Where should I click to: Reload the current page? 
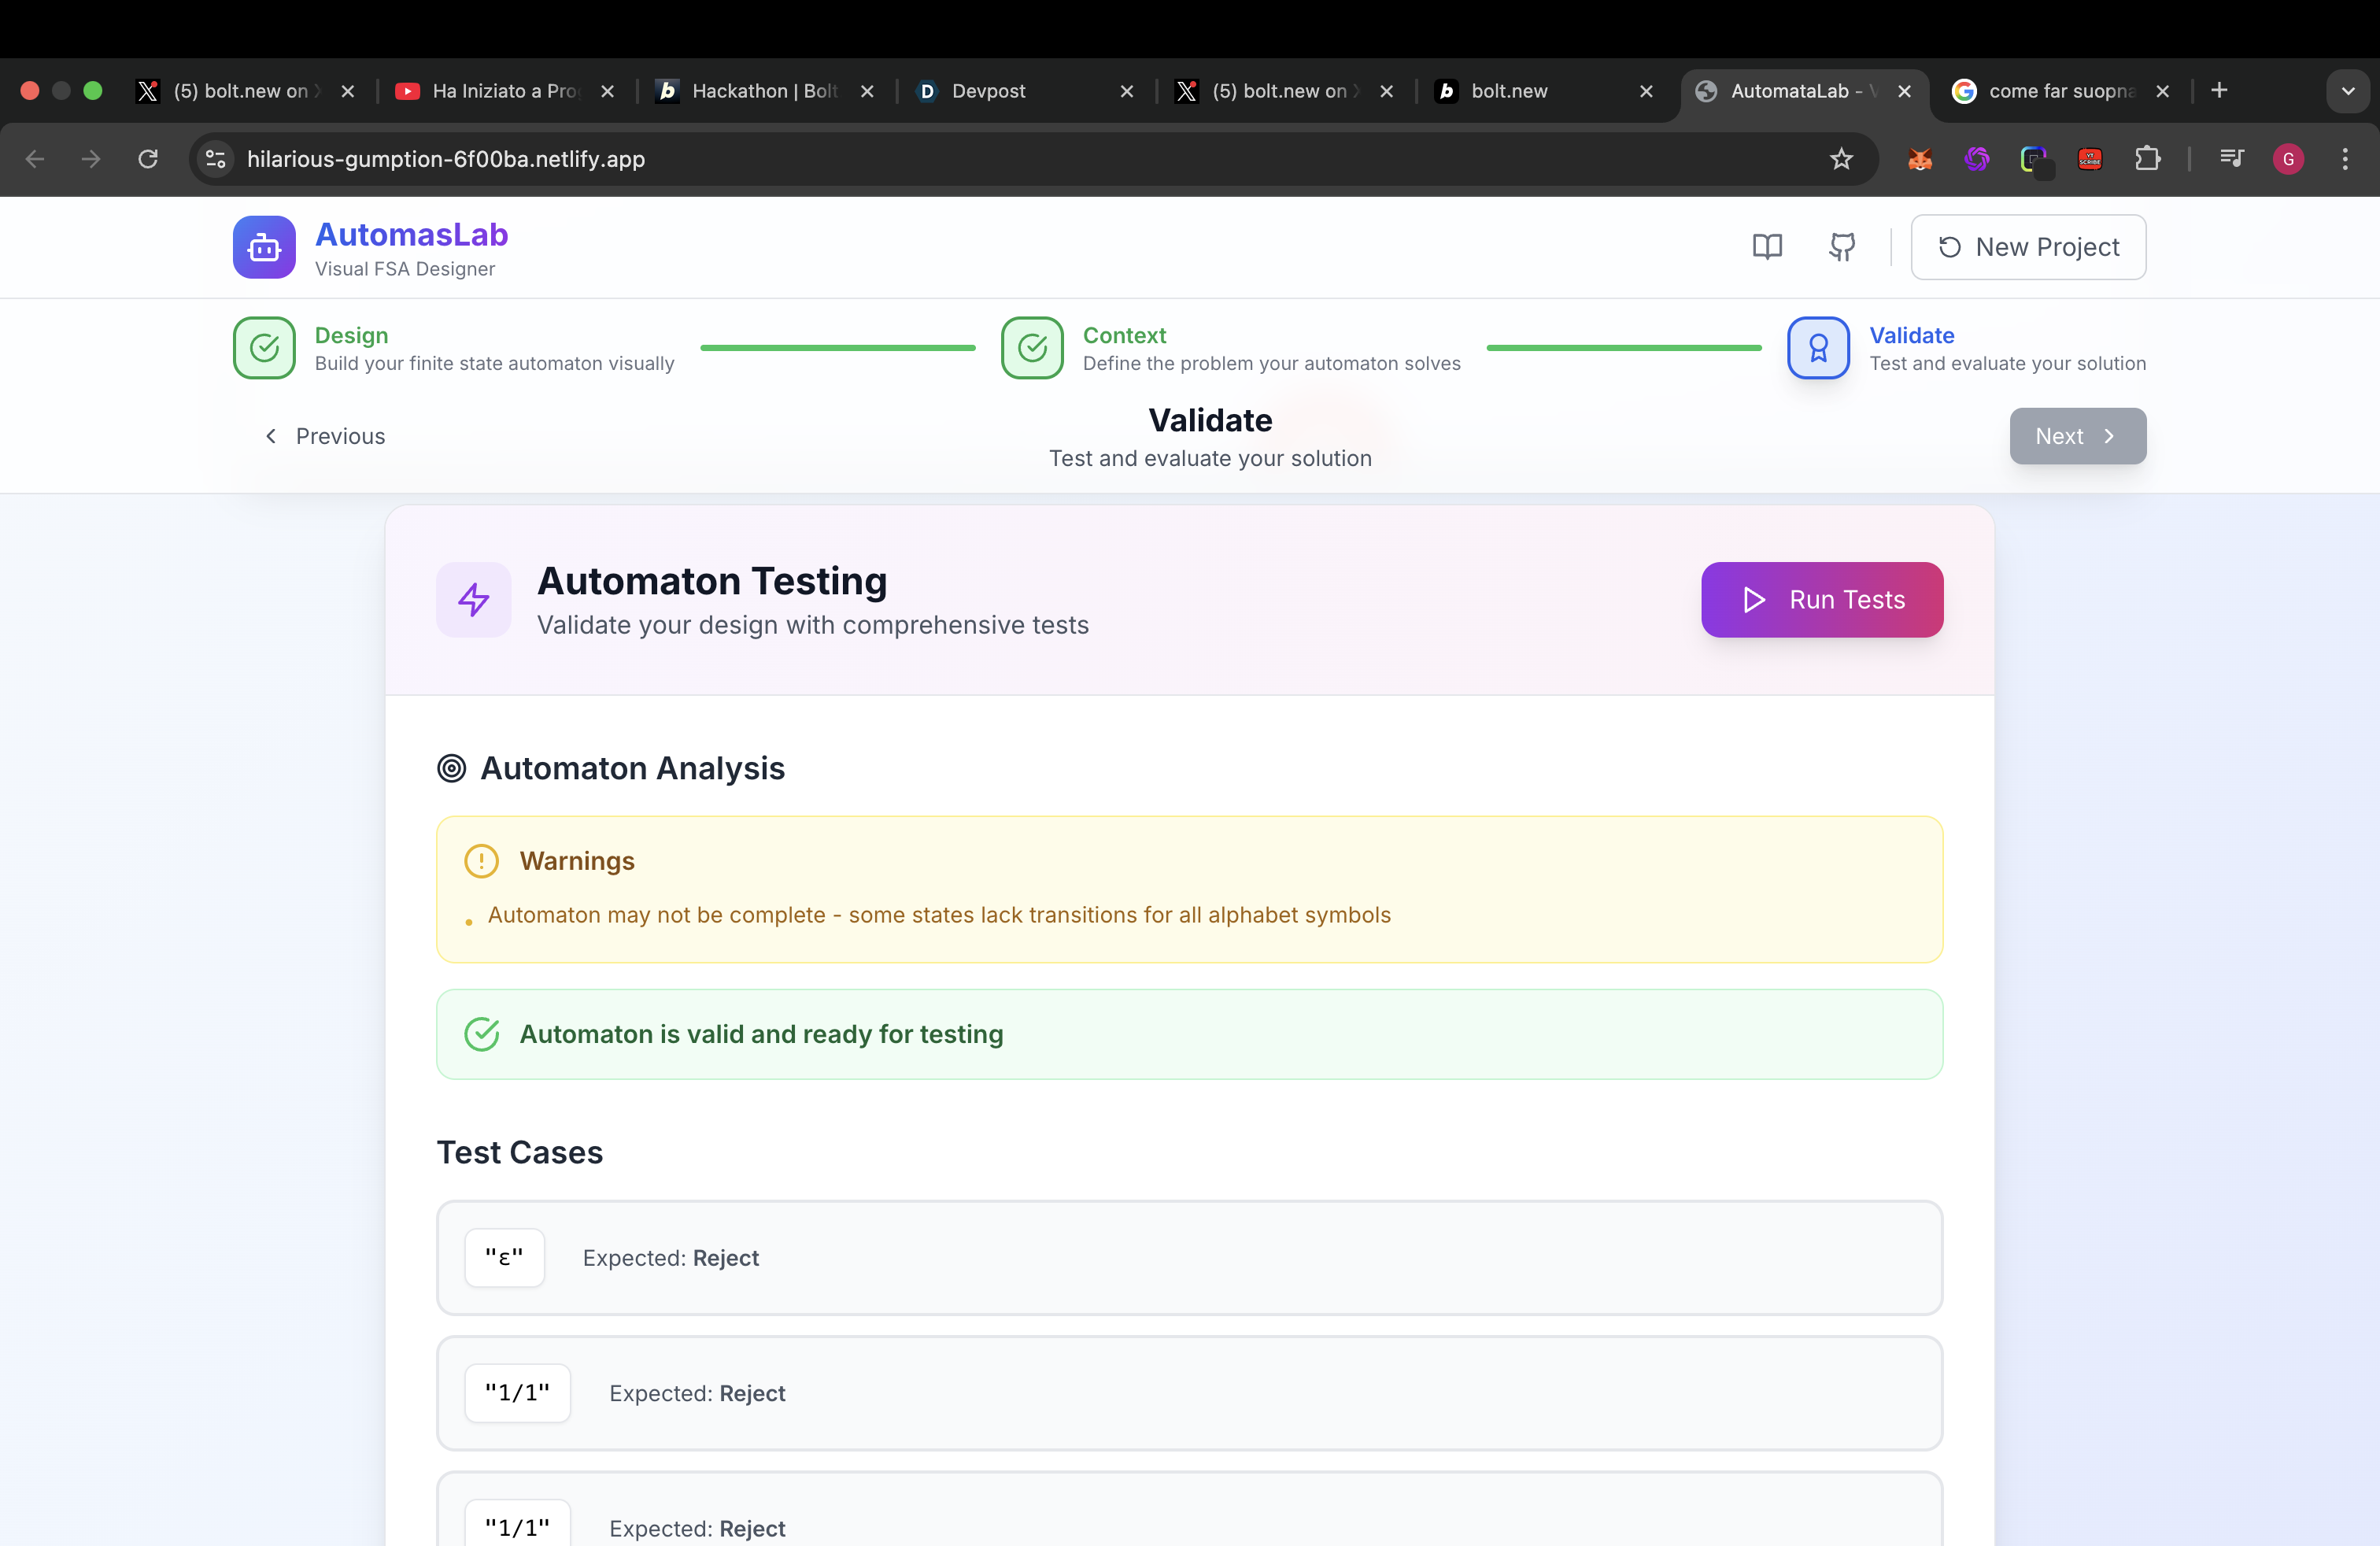click(148, 159)
